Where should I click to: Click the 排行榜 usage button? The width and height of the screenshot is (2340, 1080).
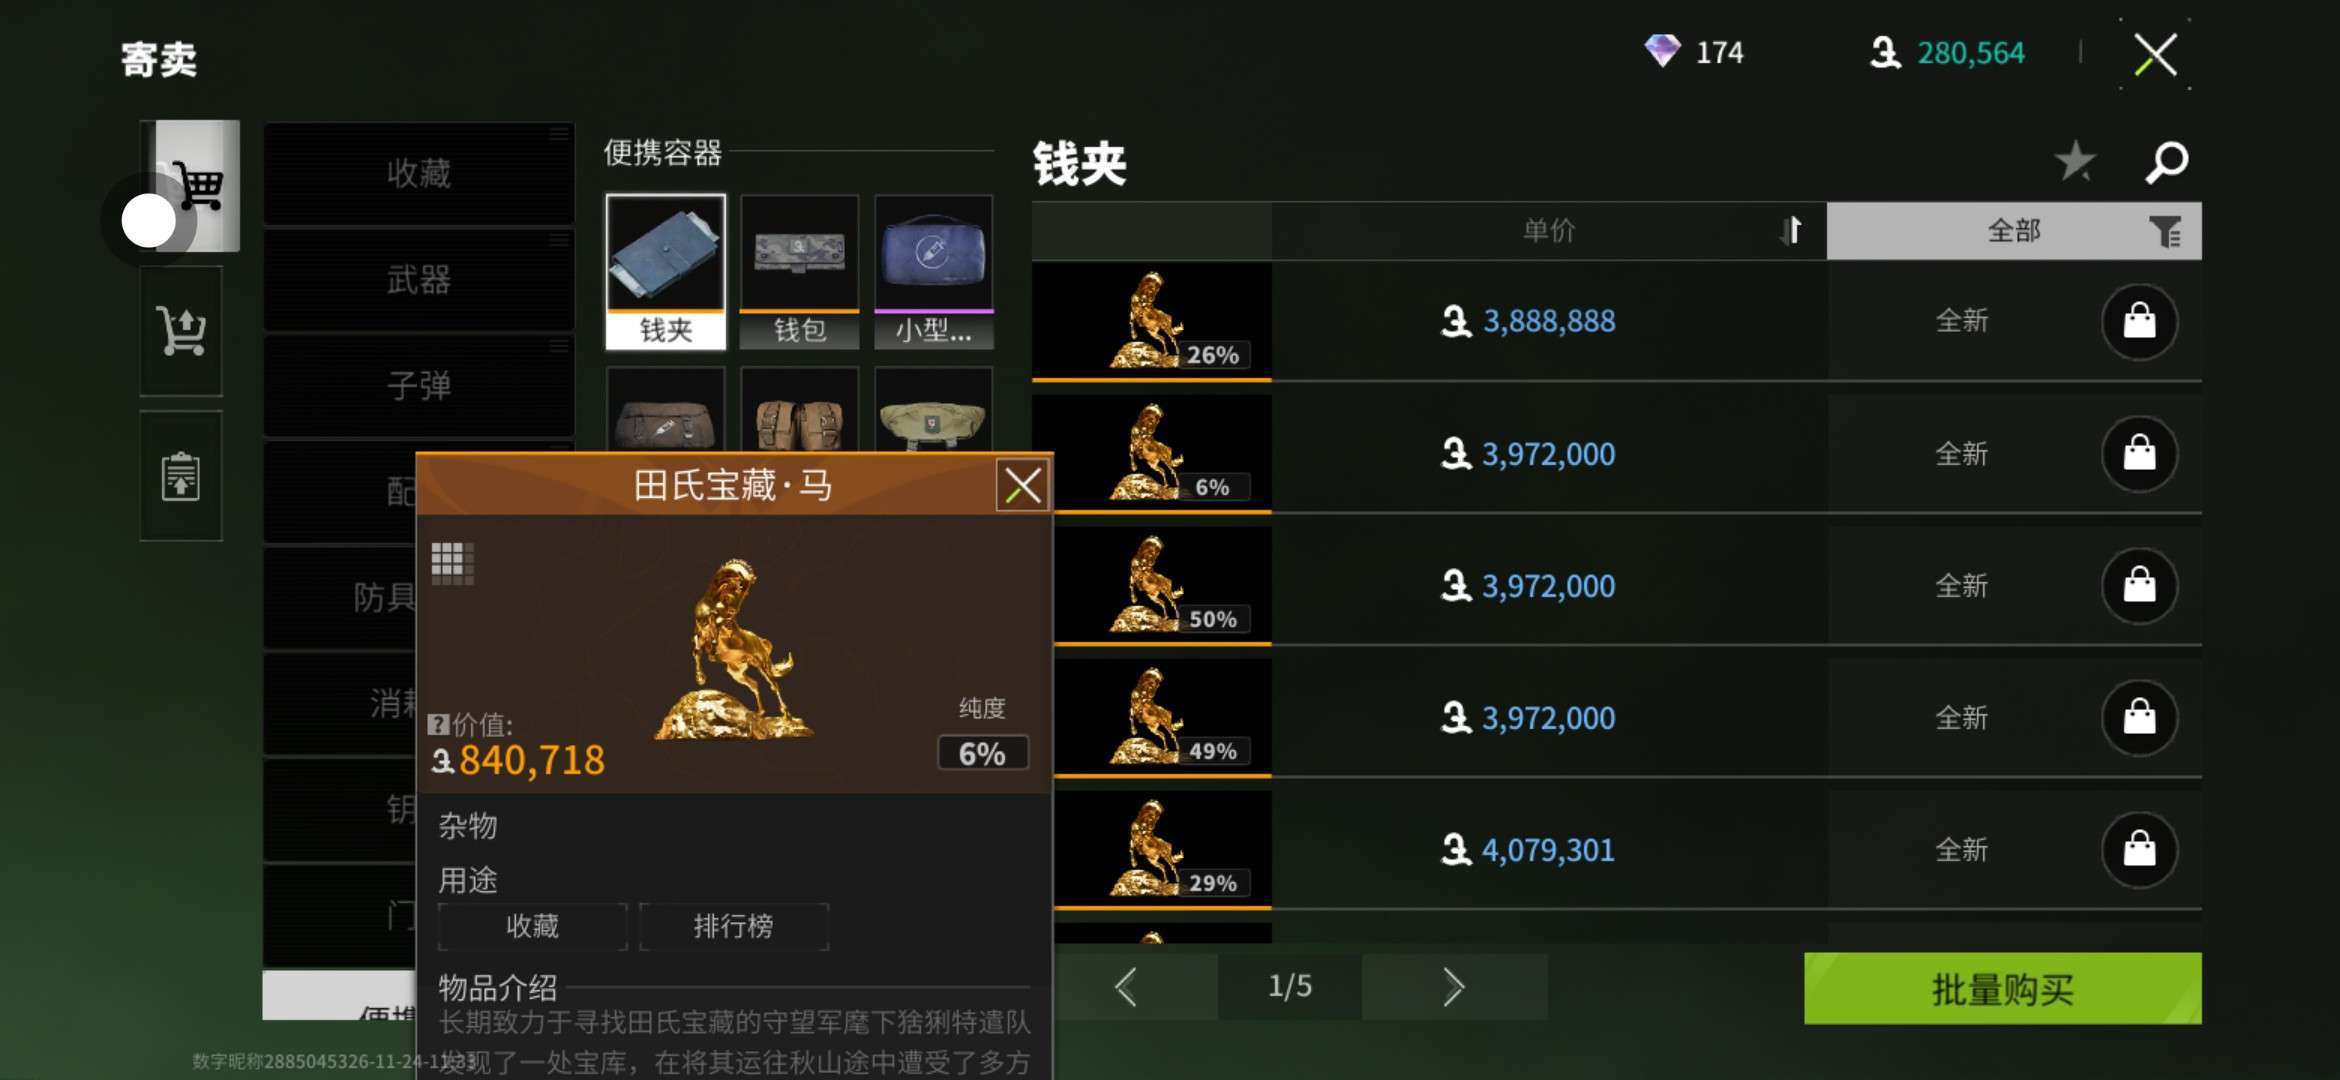point(733,926)
